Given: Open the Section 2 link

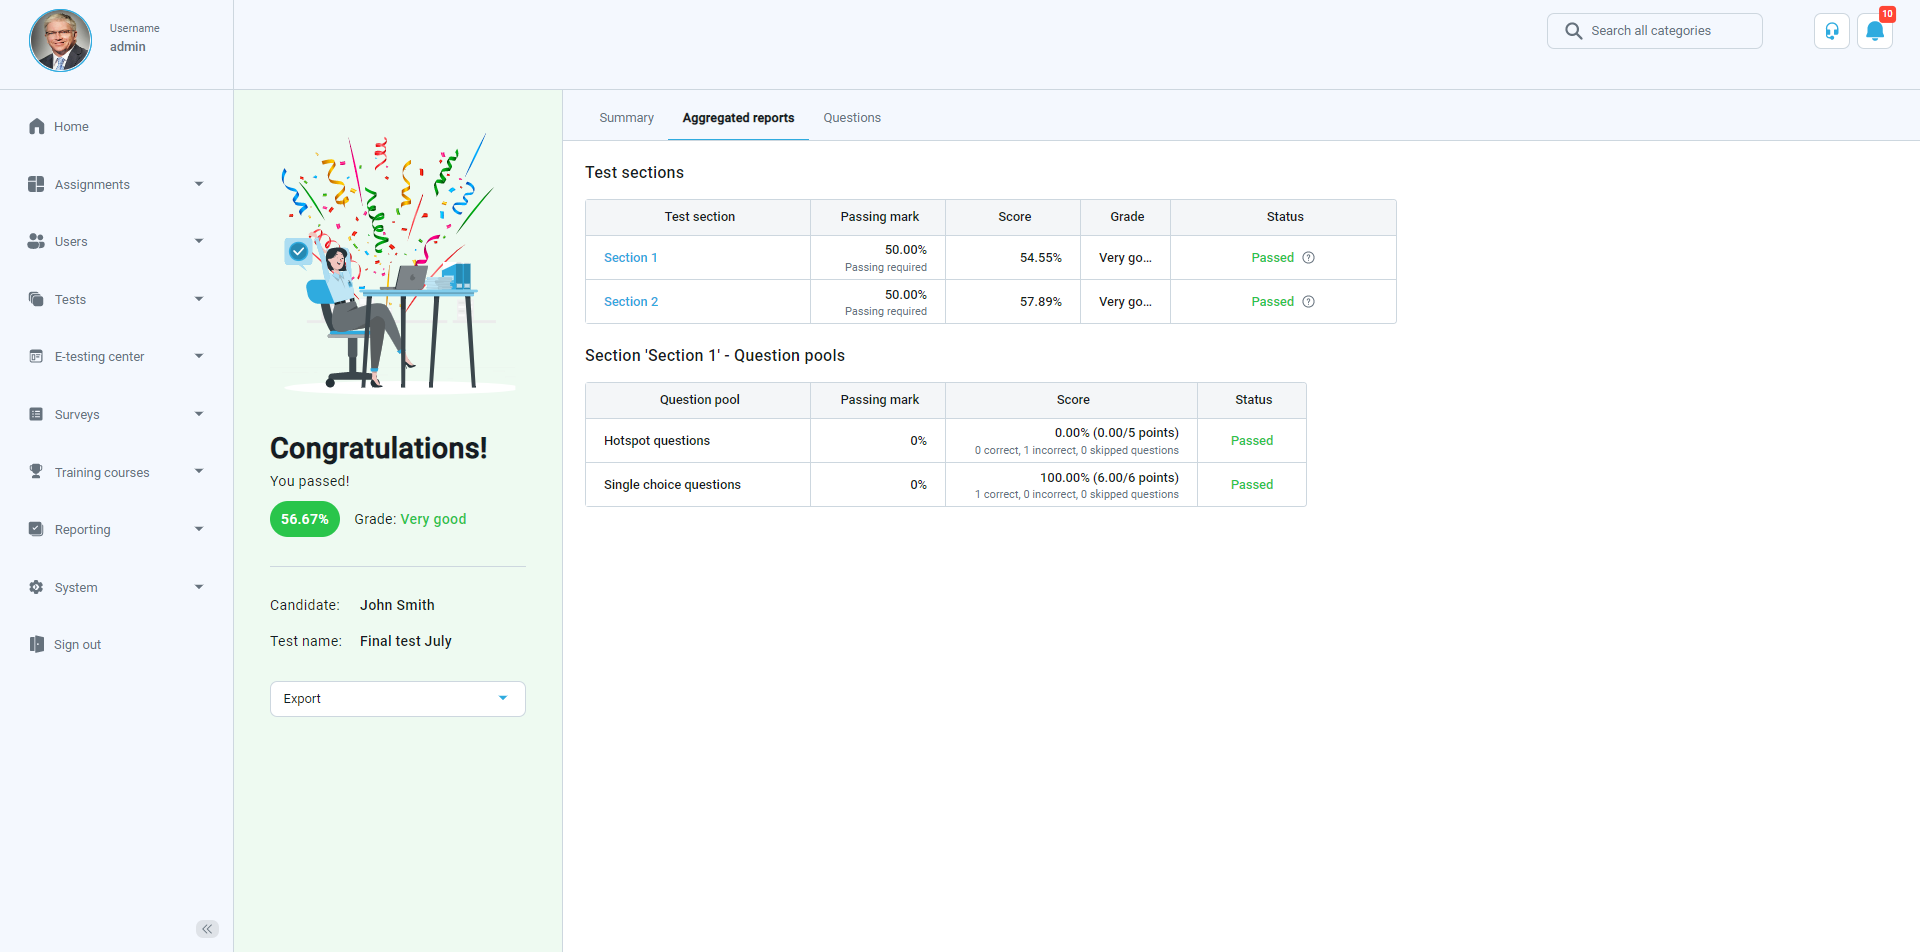Looking at the screenshot, I should (x=631, y=302).
